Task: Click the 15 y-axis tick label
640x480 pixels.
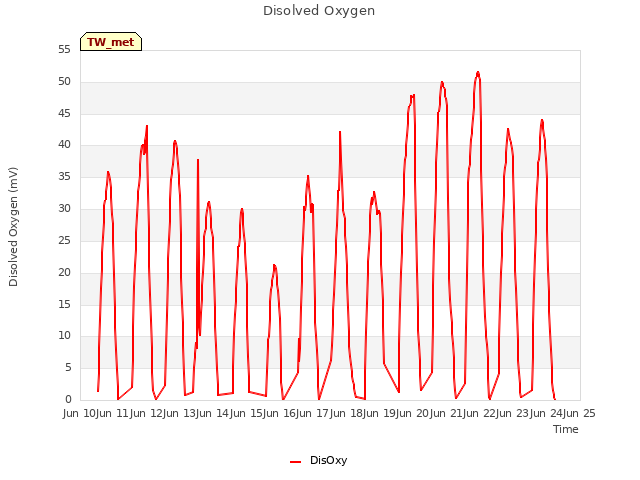Action: click(64, 304)
